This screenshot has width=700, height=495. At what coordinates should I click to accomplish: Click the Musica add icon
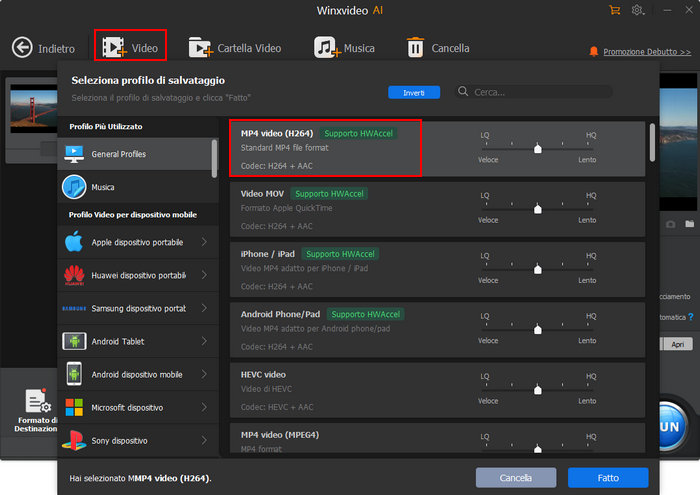coord(325,47)
